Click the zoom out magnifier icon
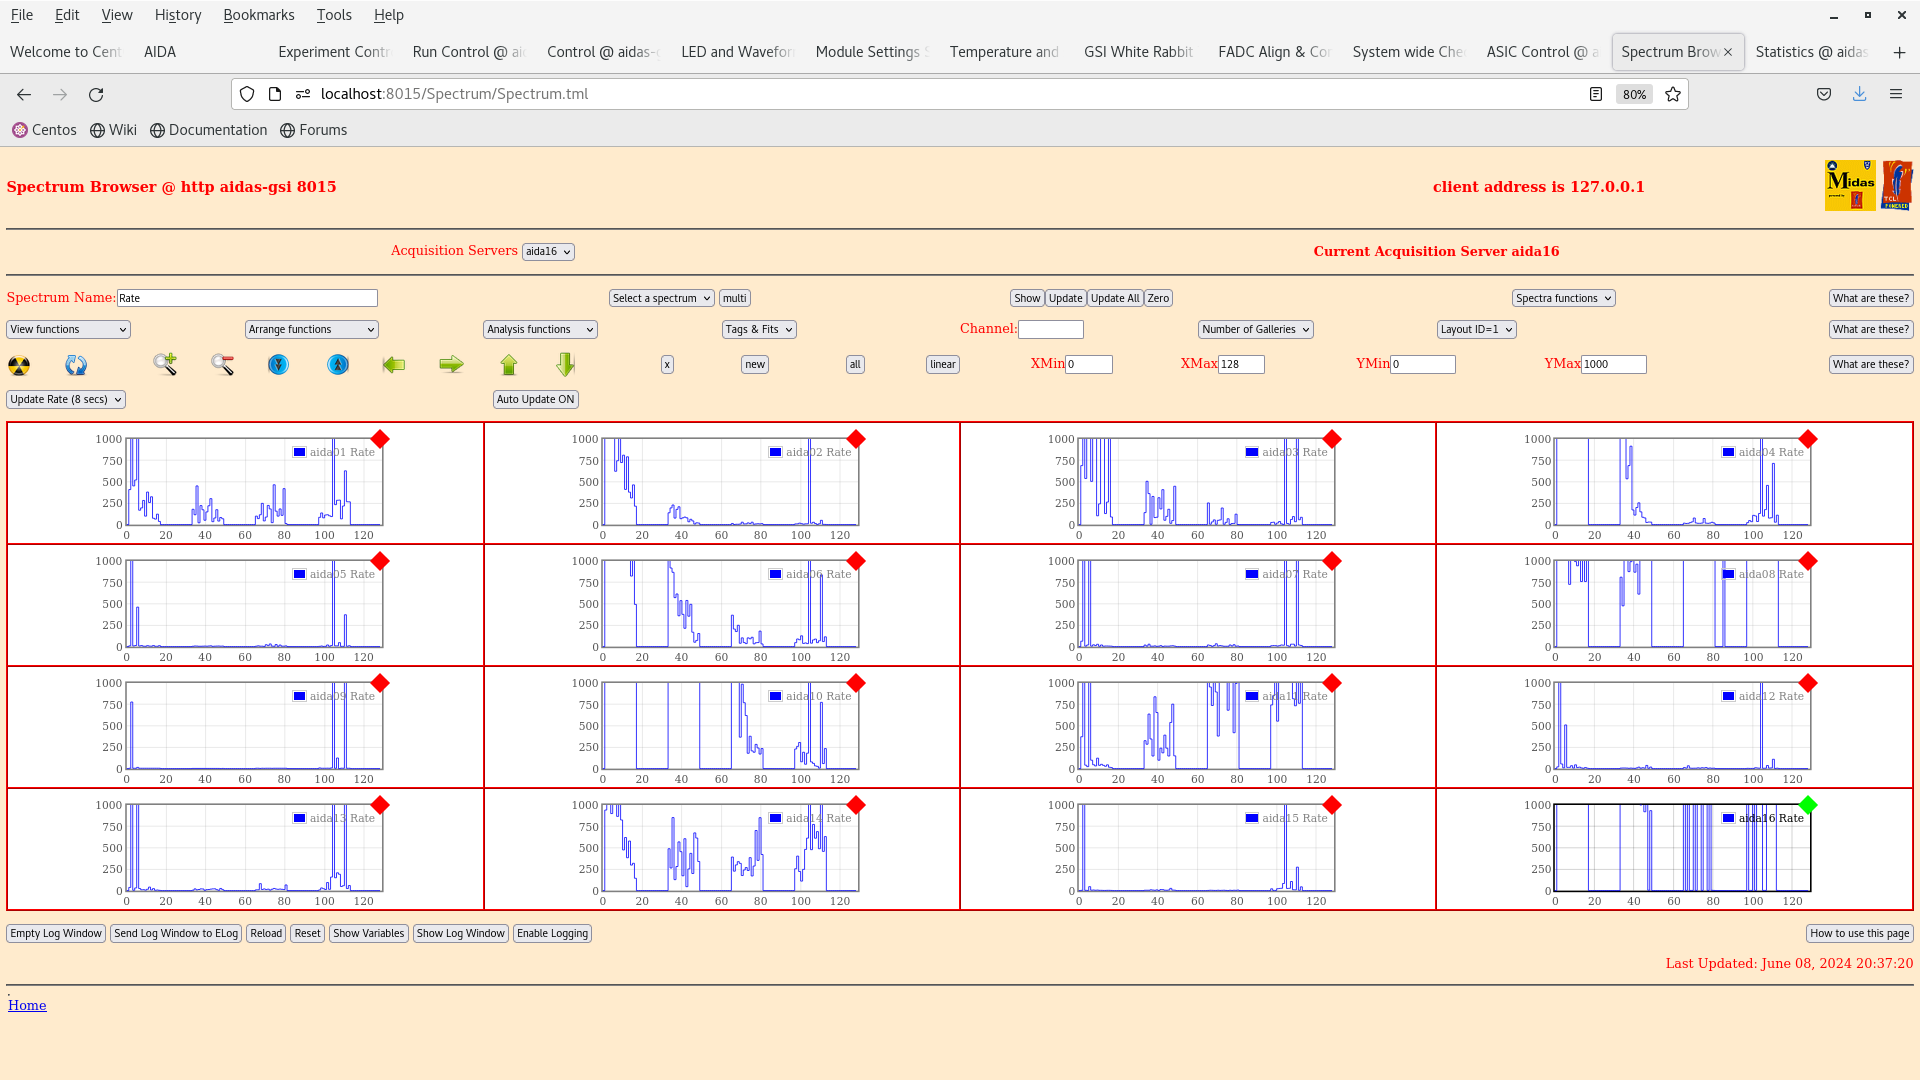Screen dimensions: 1920x1080 (222, 364)
